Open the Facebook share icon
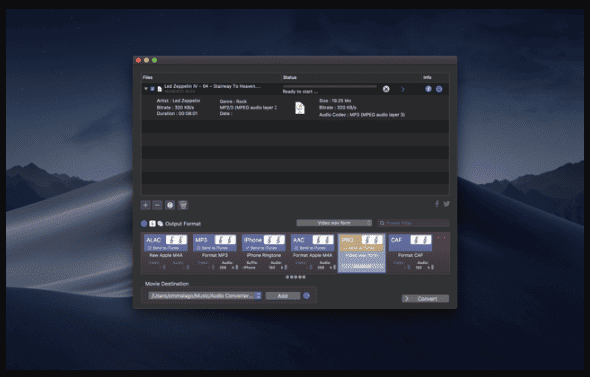Screen dimensions: 590x377 pyautogui.click(x=437, y=204)
